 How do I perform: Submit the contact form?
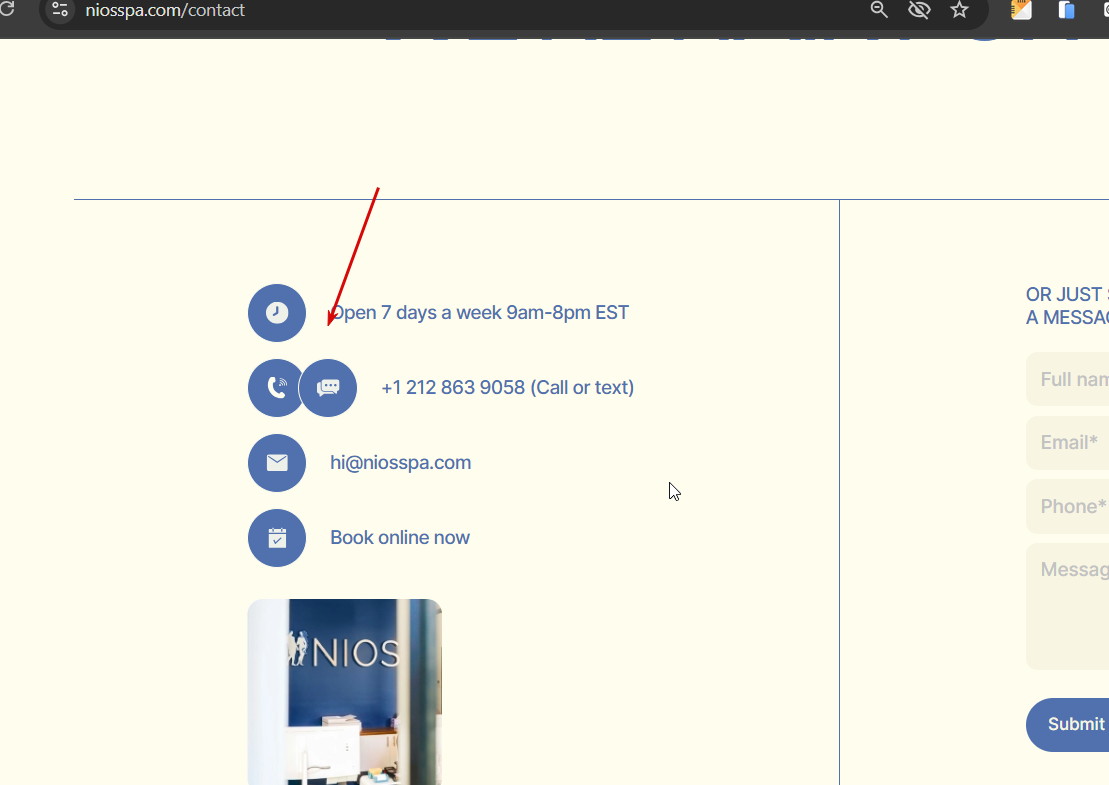point(1068,724)
